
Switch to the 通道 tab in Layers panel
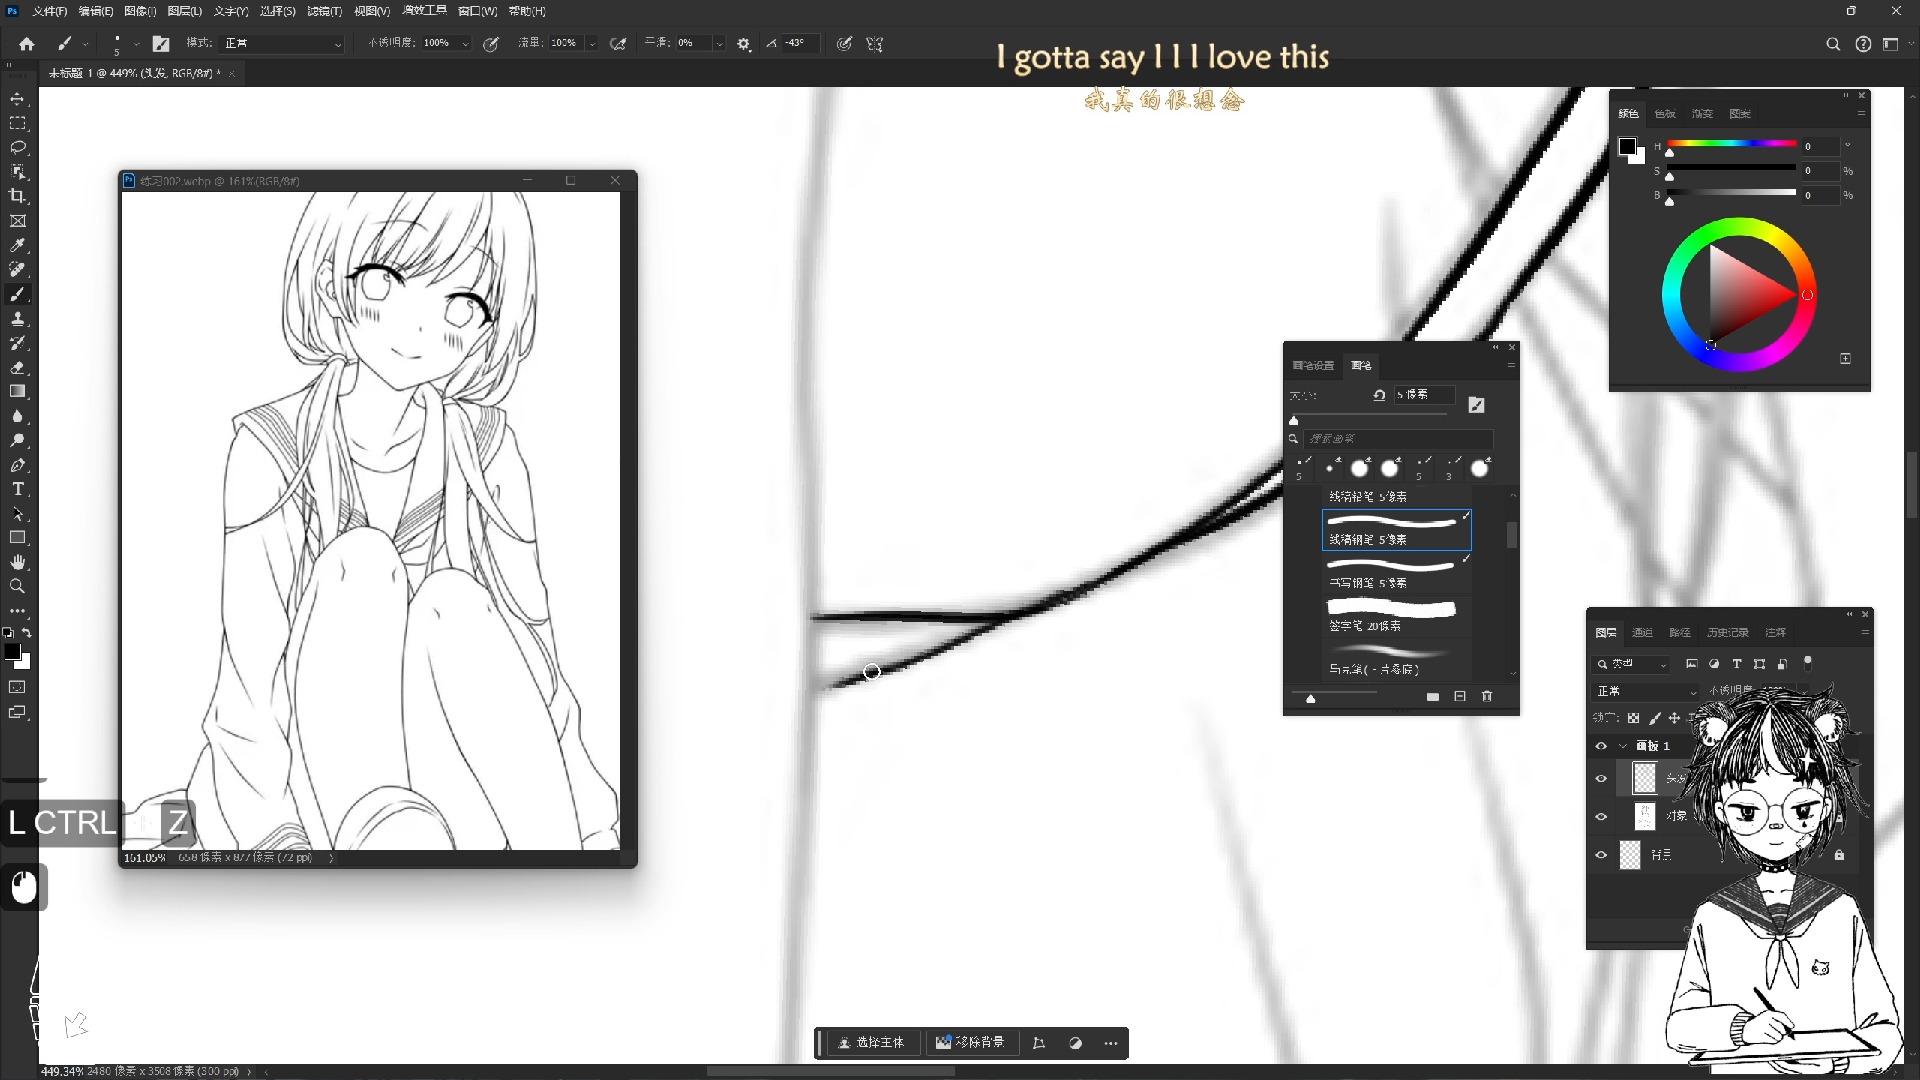point(1643,632)
